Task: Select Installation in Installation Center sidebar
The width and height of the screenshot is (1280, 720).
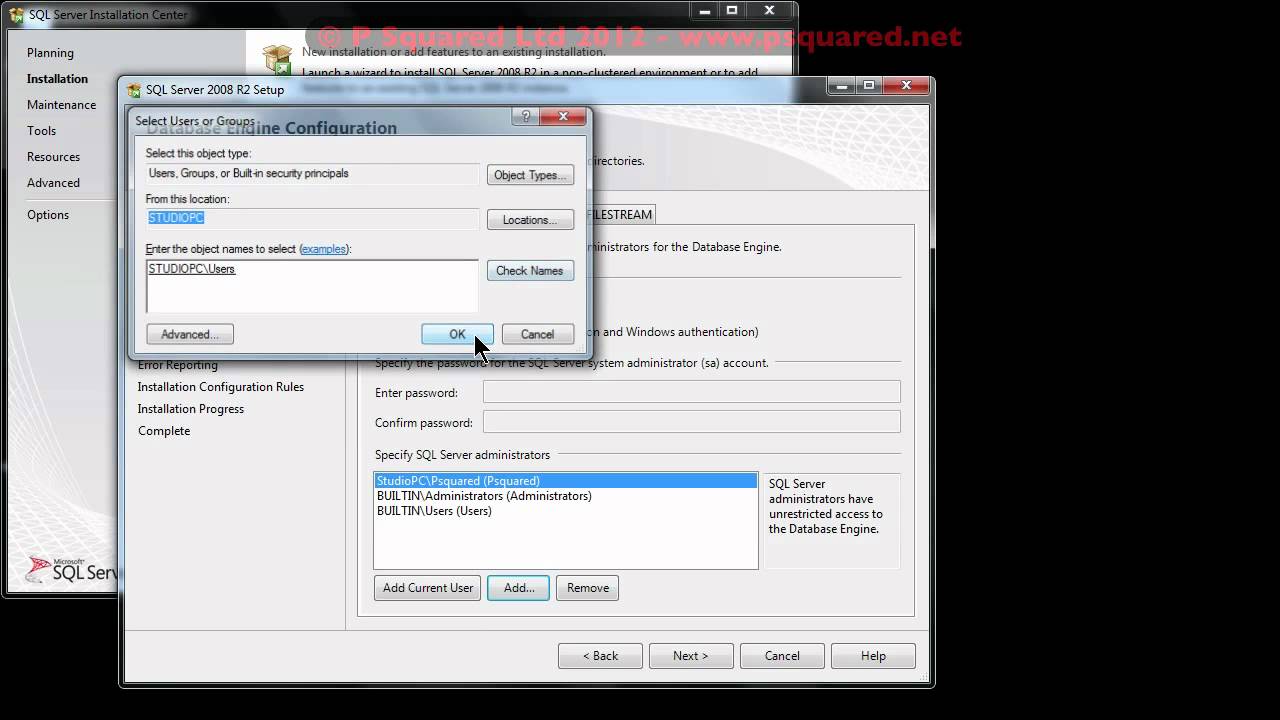Action: pos(57,79)
